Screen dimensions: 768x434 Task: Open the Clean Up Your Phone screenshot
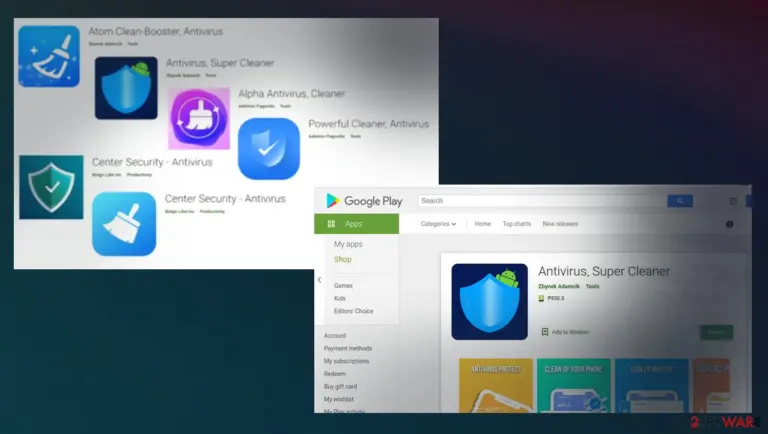tap(574, 386)
